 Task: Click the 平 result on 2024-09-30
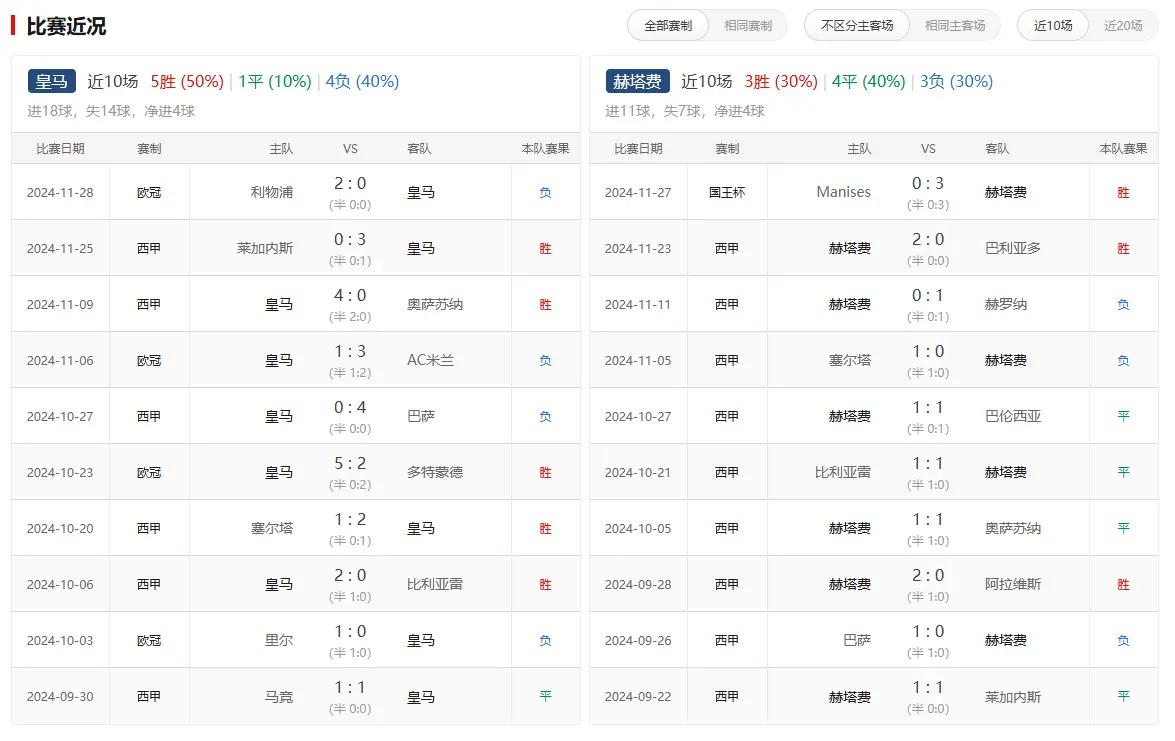(x=546, y=696)
